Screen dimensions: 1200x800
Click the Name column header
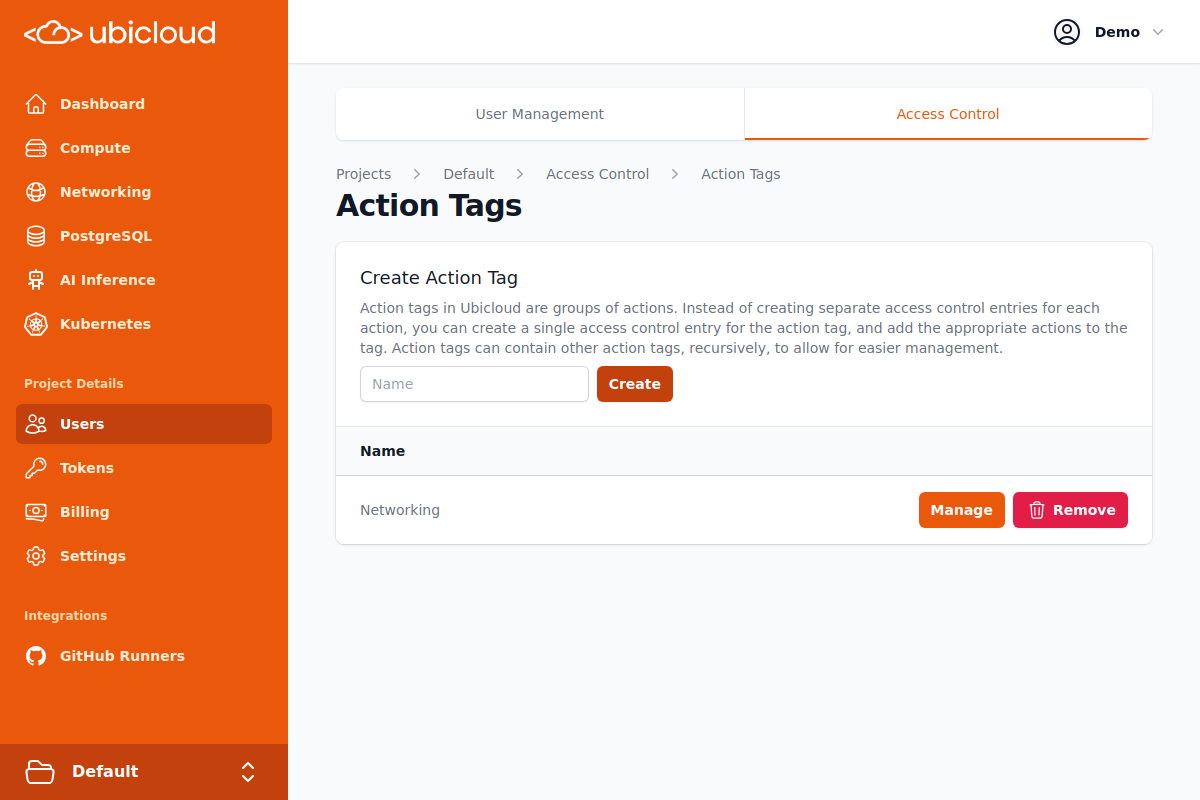[x=383, y=451]
